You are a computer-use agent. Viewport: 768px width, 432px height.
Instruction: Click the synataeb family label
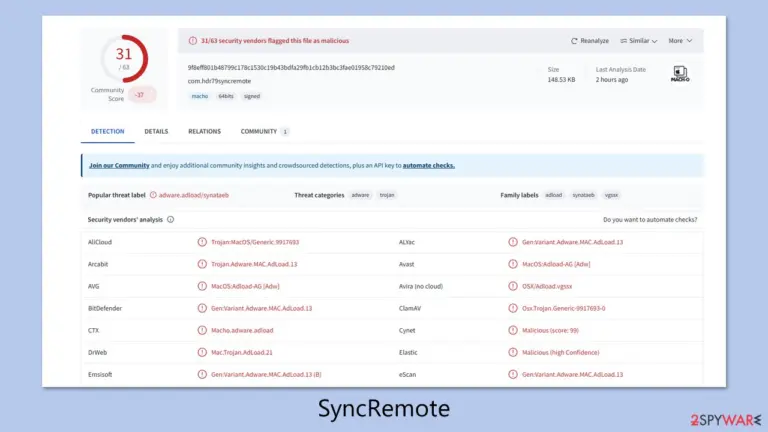pos(583,195)
